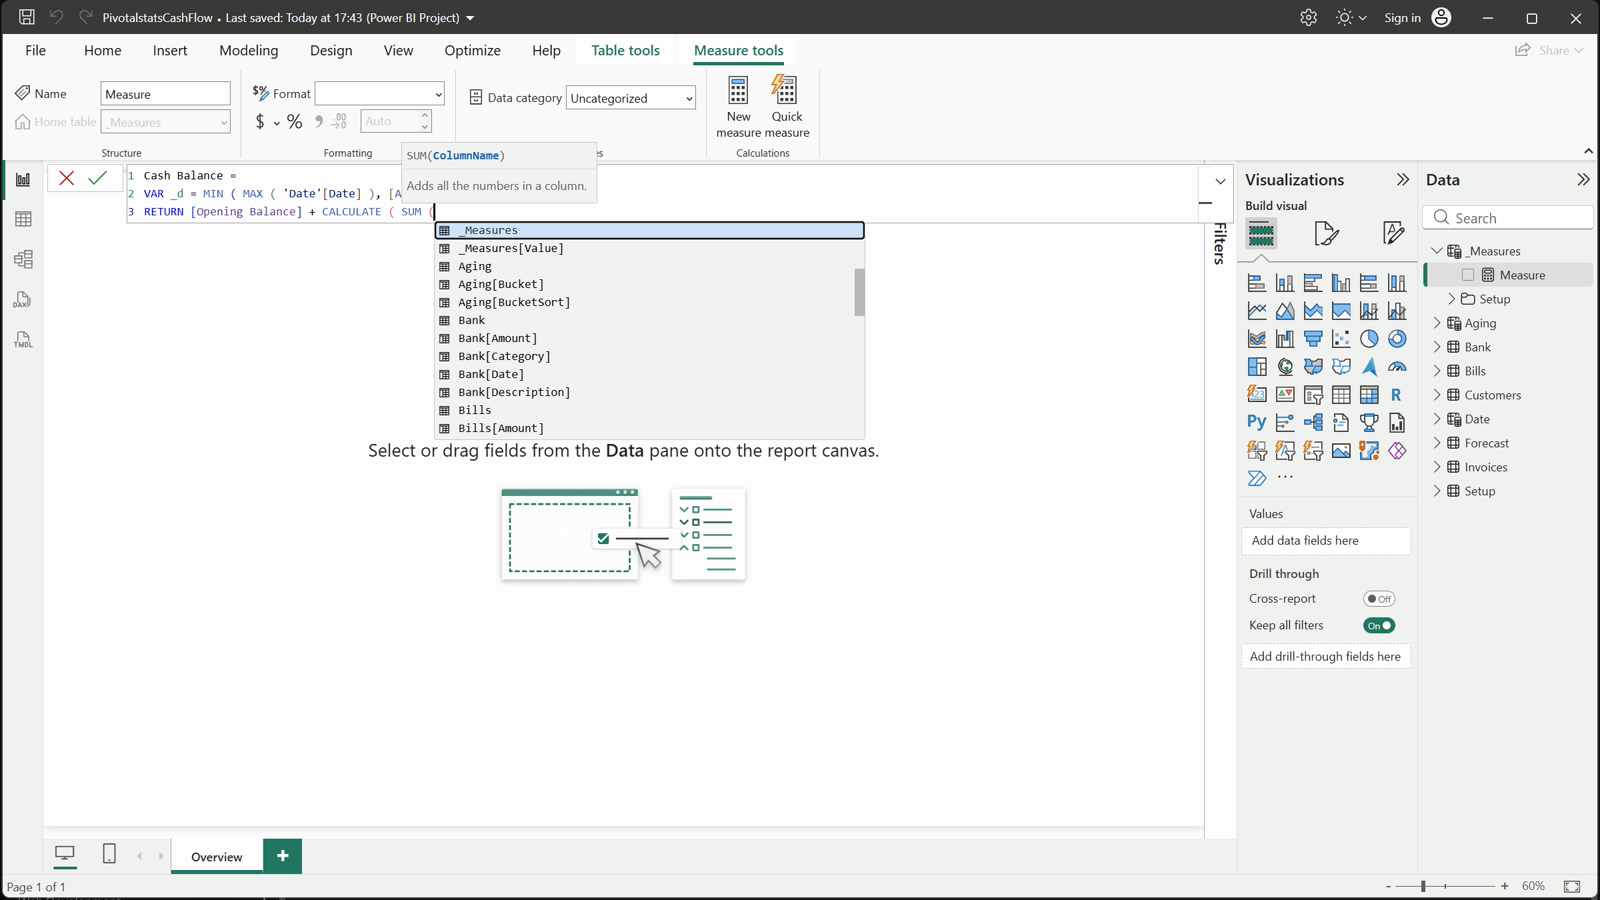Cancel the formula edit with the X icon
The width and height of the screenshot is (1600, 900).
67,178
